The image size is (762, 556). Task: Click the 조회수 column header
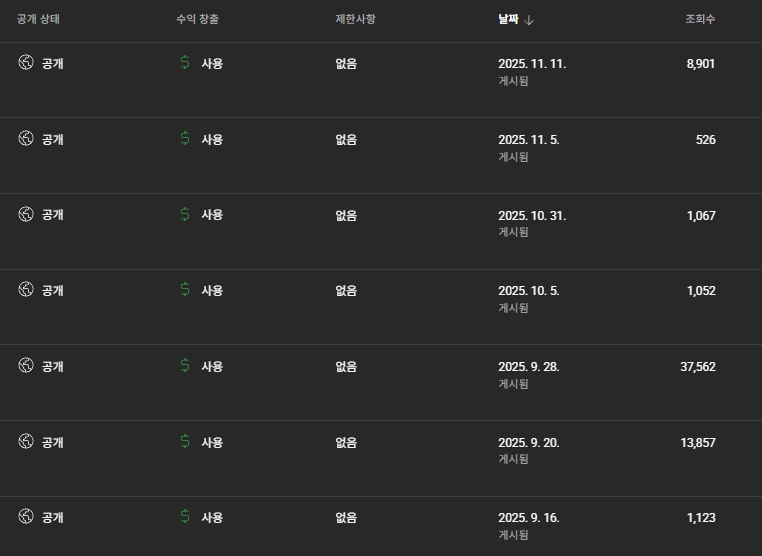point(700,19)
